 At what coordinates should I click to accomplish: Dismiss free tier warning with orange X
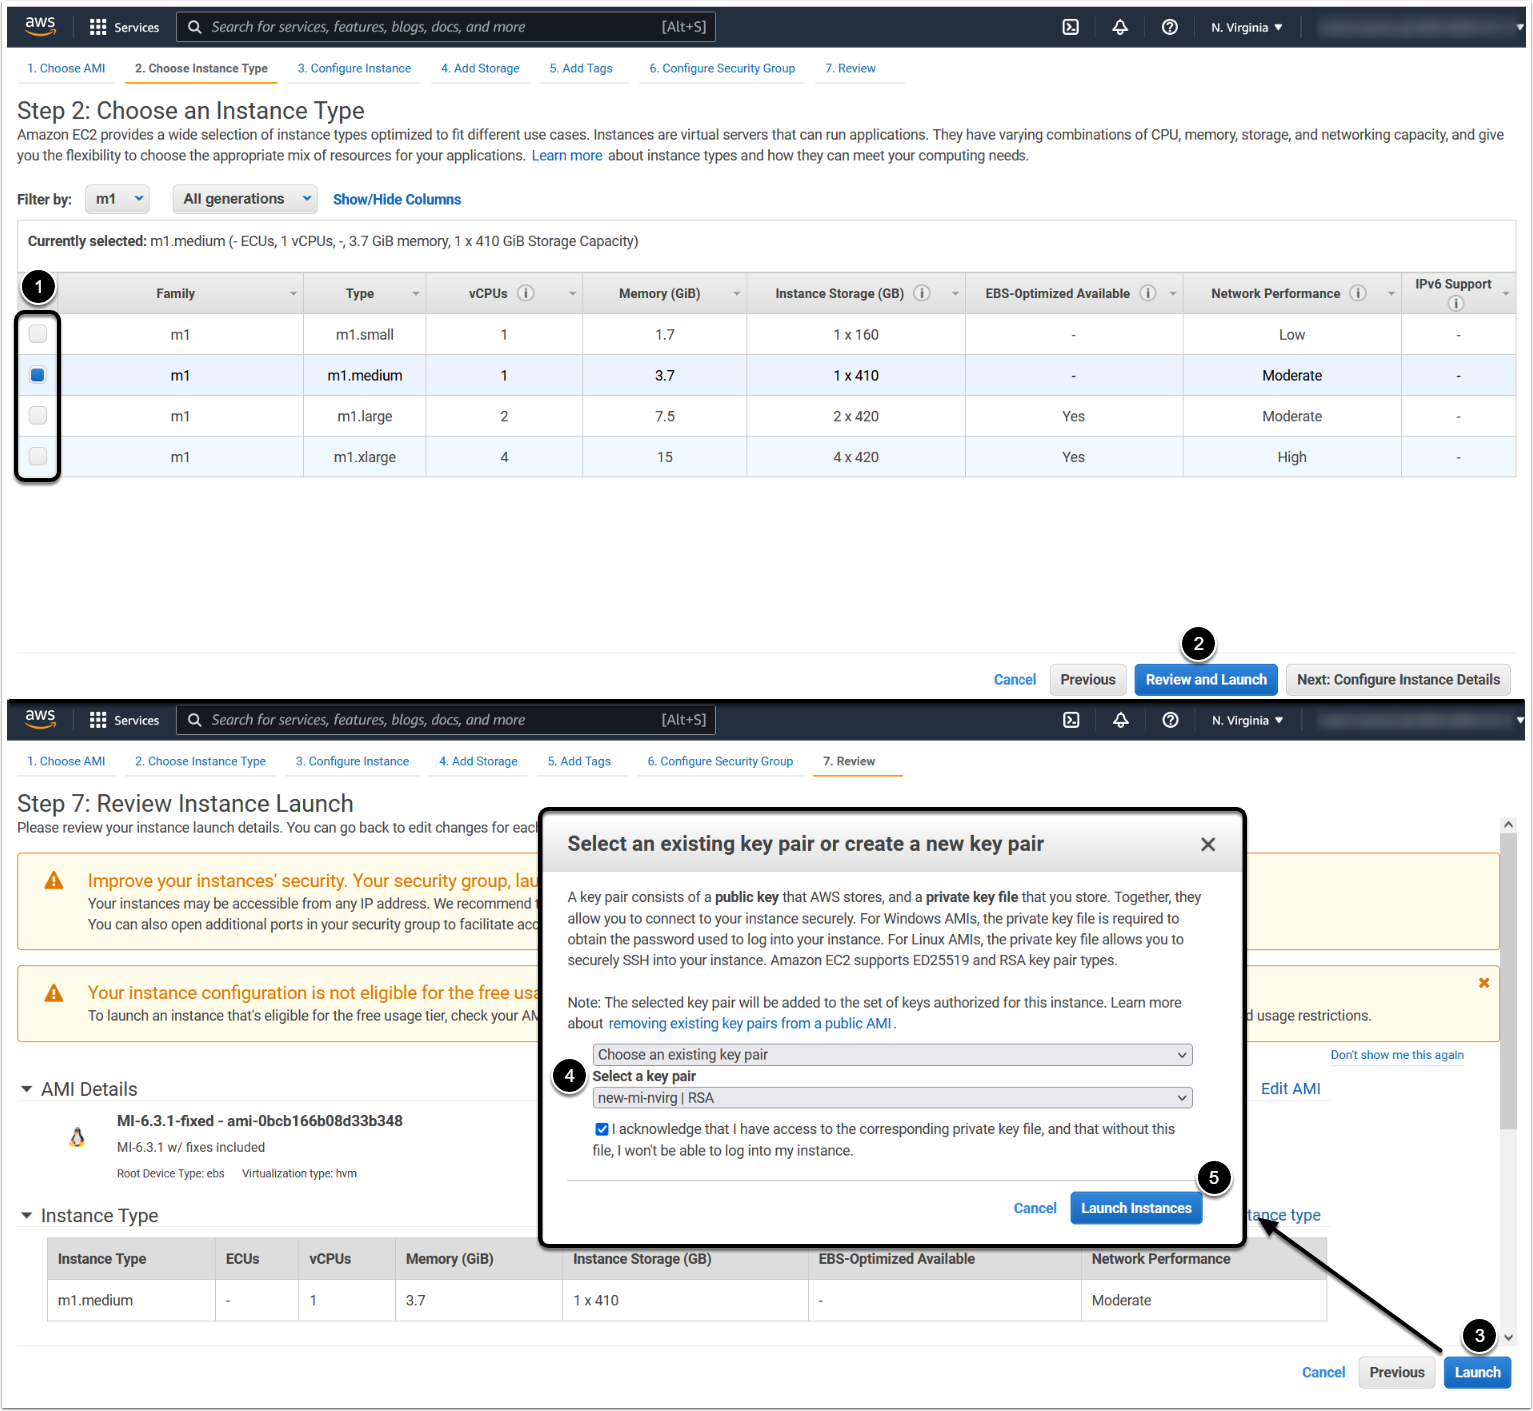[1484, 983]
